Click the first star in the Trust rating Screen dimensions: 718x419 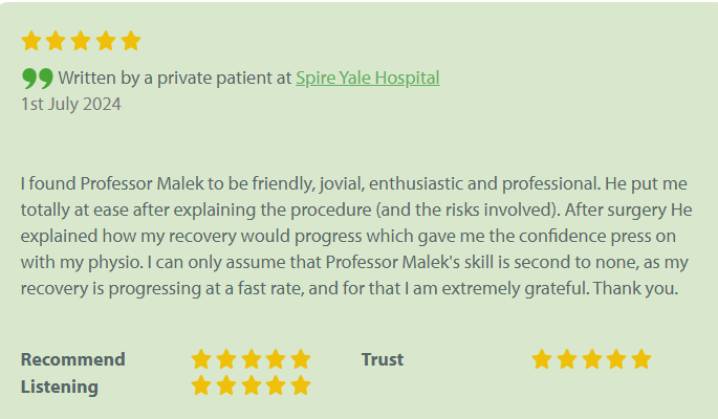tap(542, 359)
